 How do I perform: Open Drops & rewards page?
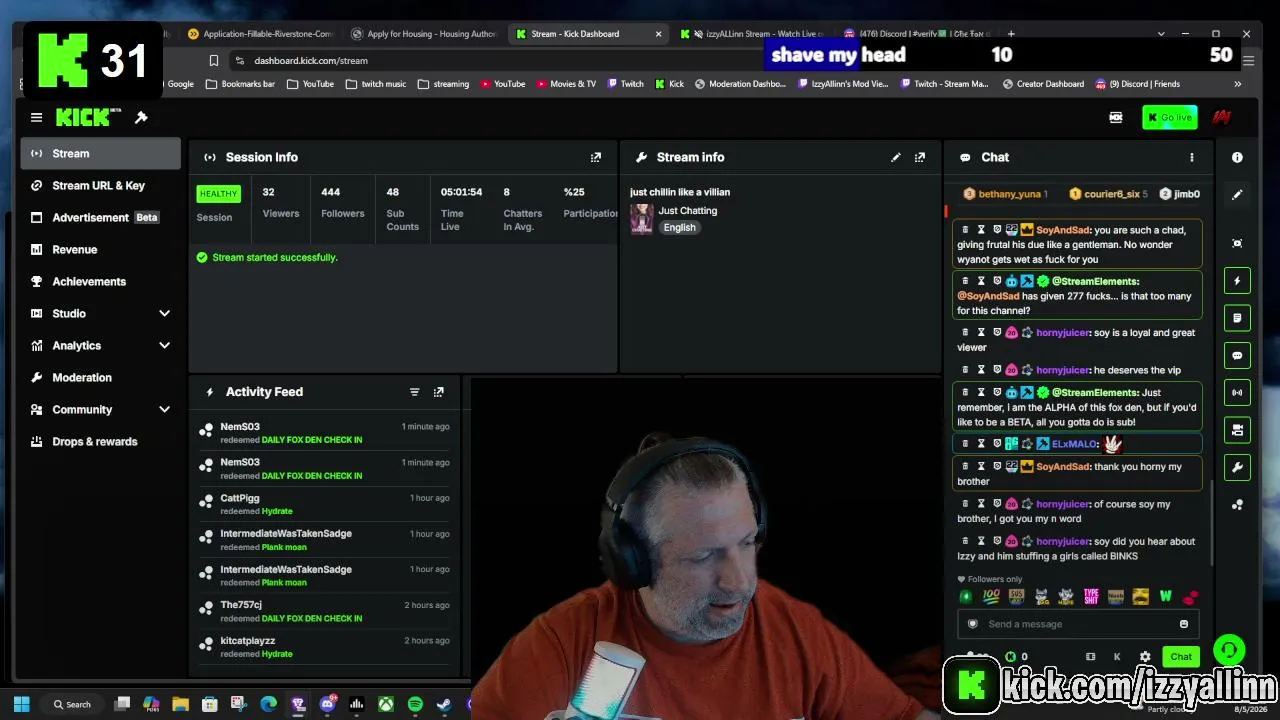[100, 441]
